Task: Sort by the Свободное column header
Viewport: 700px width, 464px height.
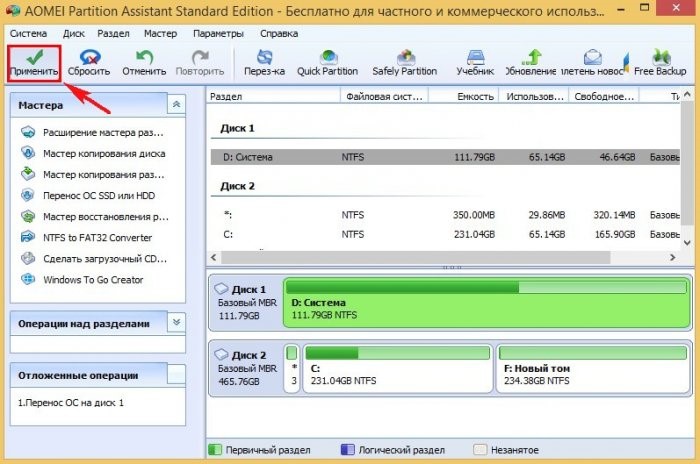Action: click(604, 96)
